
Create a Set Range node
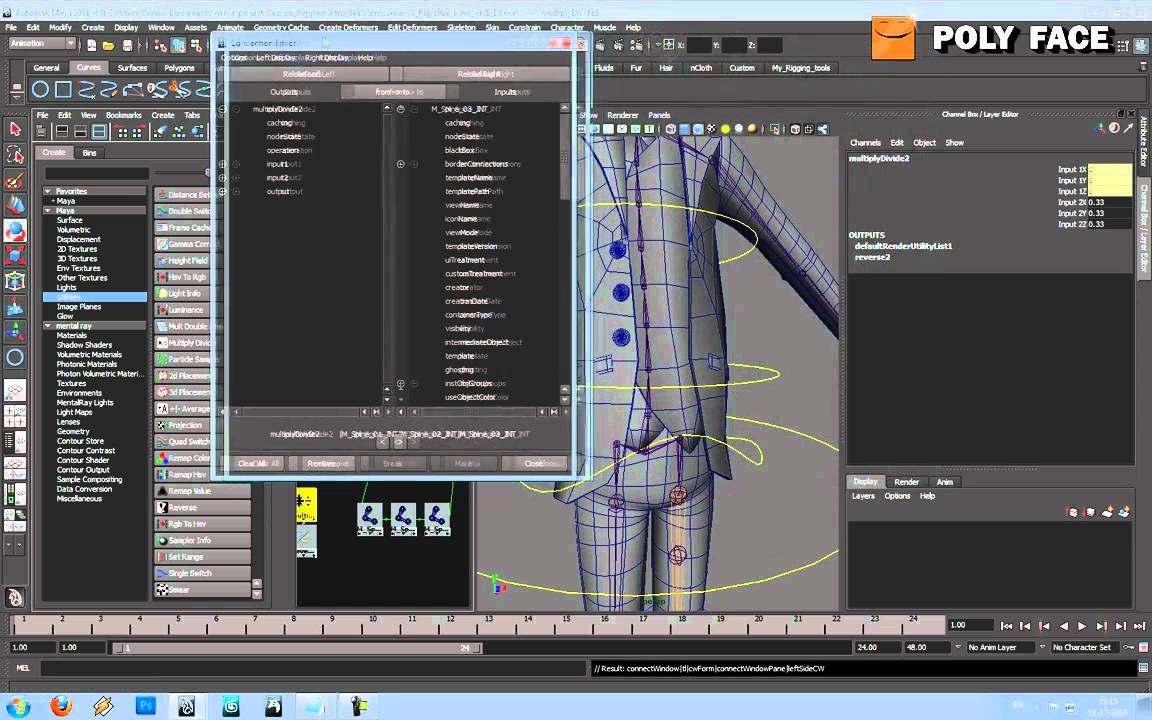[x=203, y=557]
